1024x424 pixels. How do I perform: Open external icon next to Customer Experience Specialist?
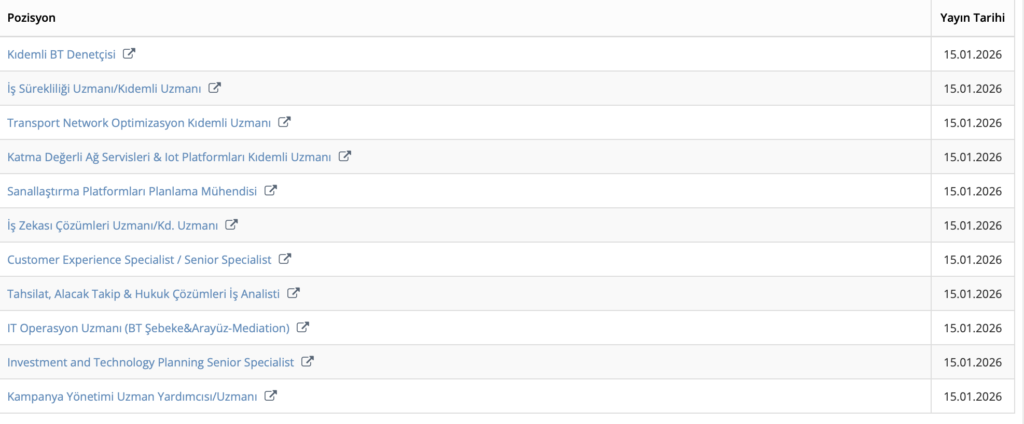point(284,259)
